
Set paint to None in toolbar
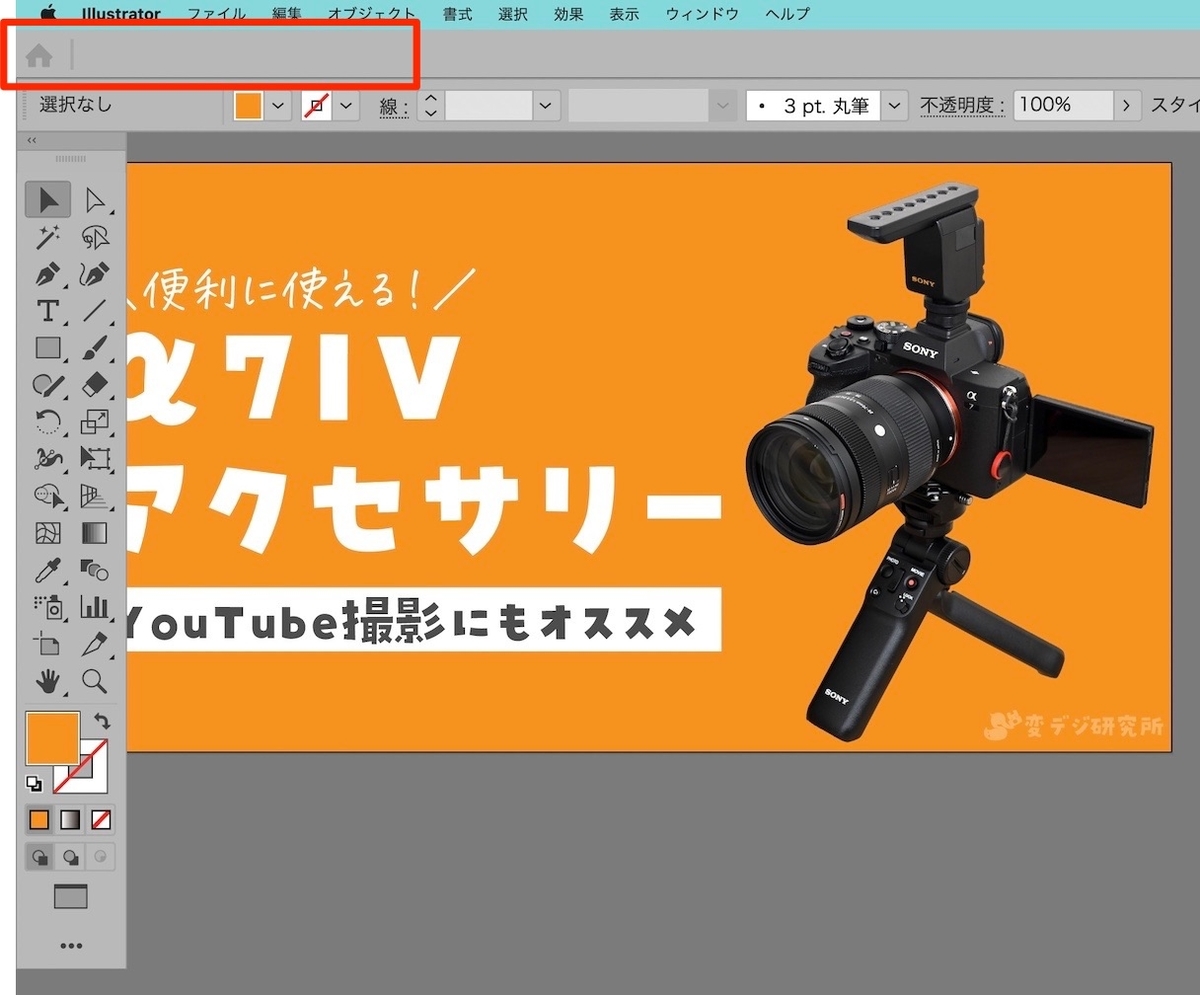click(x=101, y=820)
